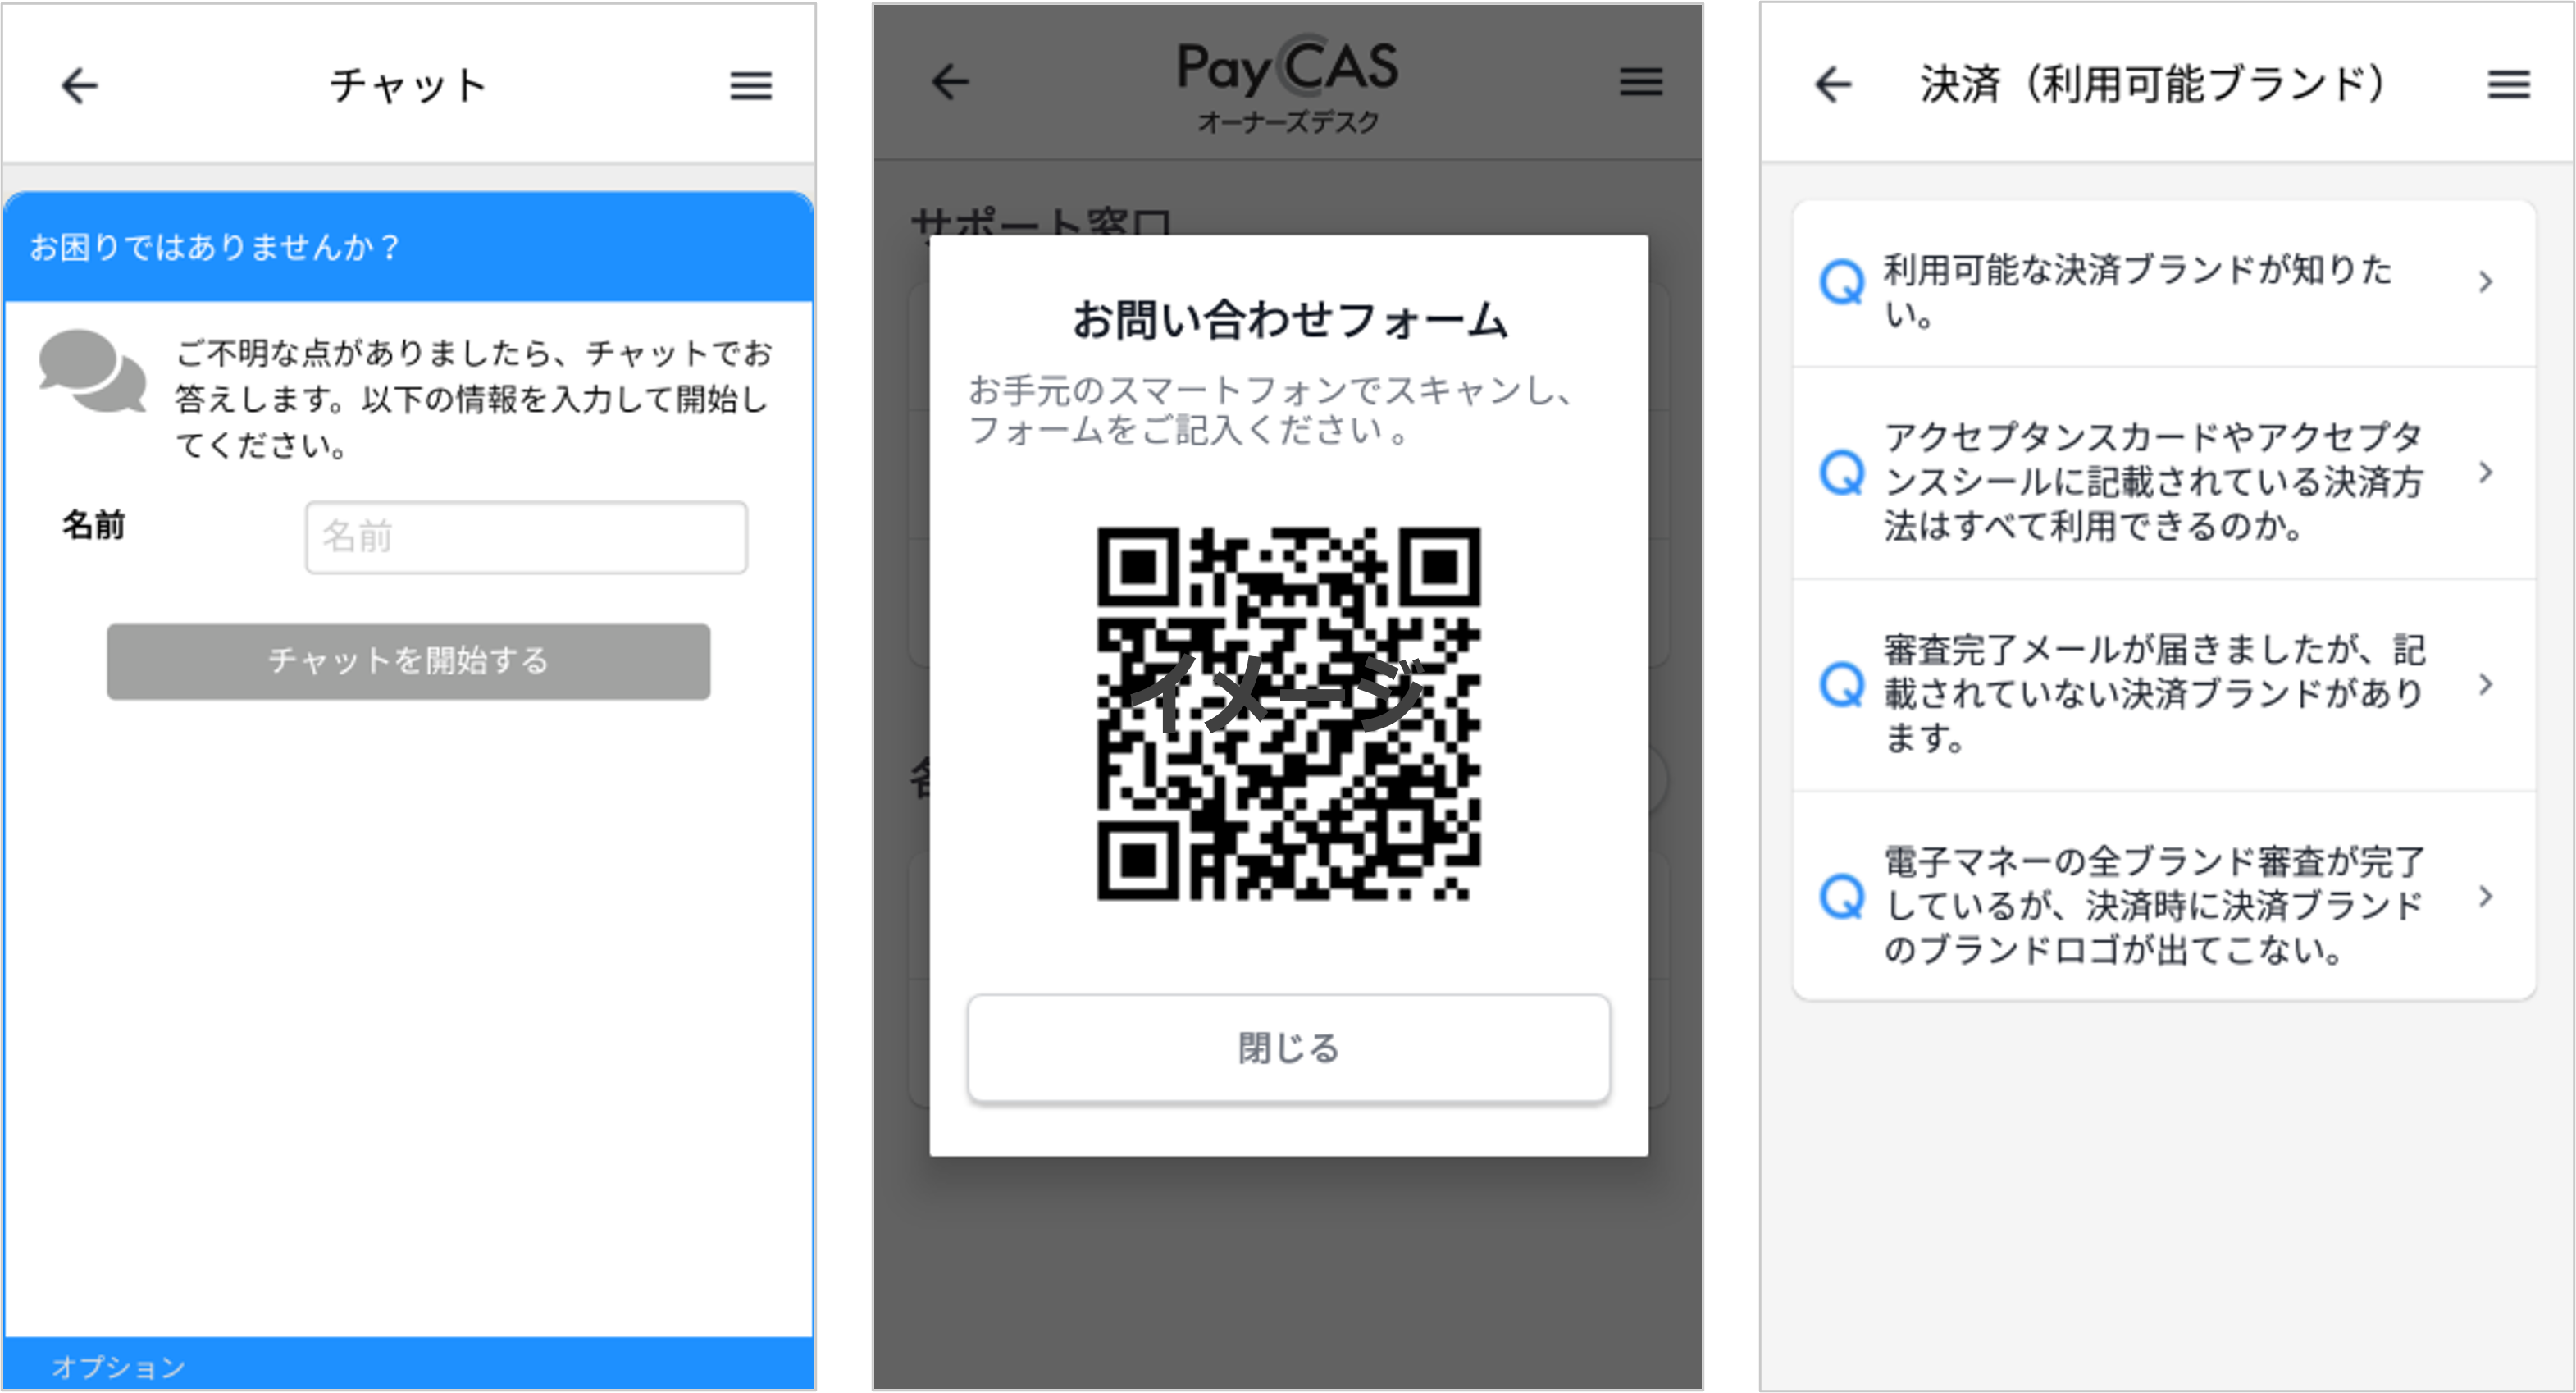The image size is (2576, 1393).
Task: Click the チャット page title
Action: click(408, 86)
